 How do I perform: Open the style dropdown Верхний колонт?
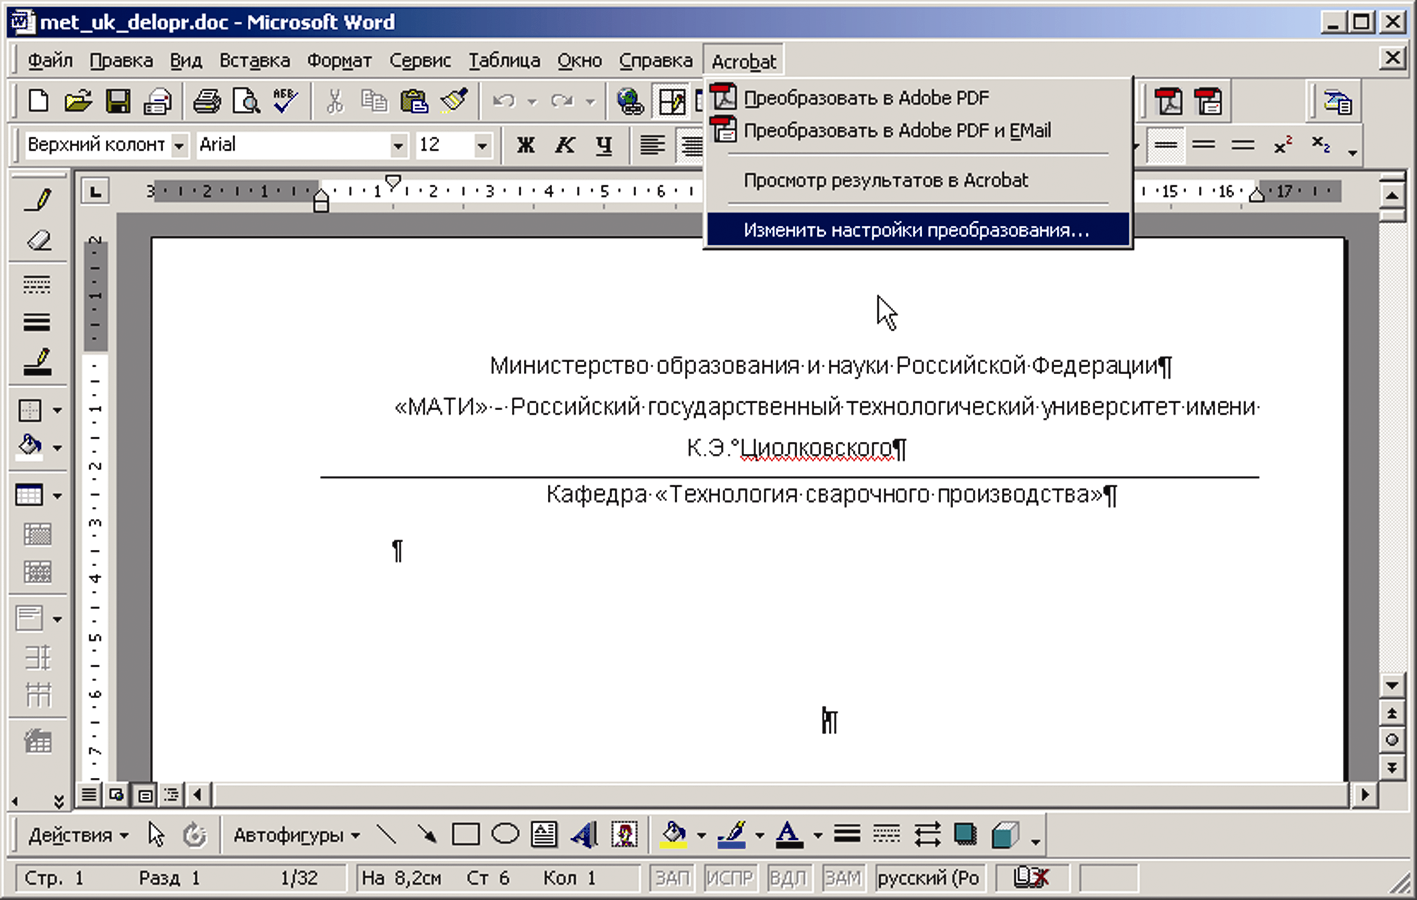click(179, 146)
